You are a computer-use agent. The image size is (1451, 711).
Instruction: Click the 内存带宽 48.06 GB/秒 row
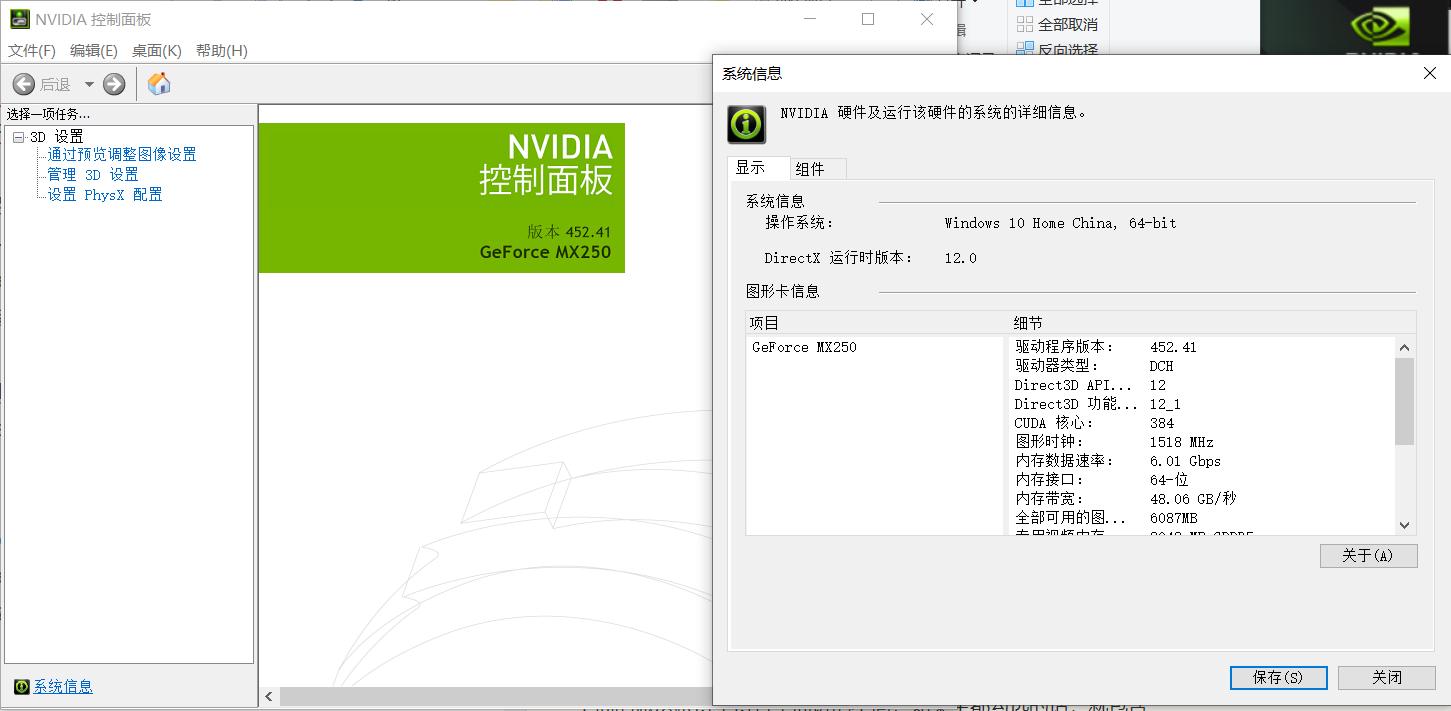coord(1203,499)
